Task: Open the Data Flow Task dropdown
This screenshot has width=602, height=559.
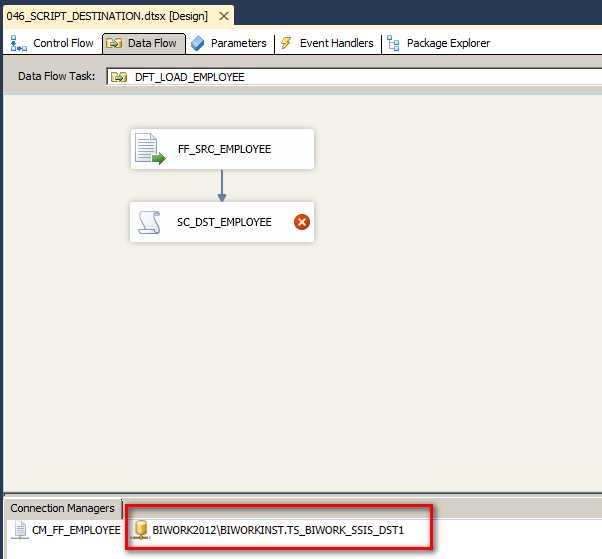Action: pyautogui.click(x=353, y=77)
